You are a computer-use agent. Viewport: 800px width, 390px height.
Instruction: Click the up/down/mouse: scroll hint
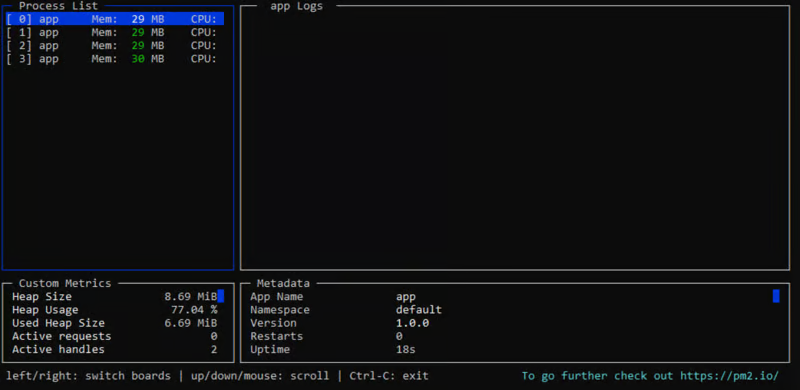(x=260, y=376)
